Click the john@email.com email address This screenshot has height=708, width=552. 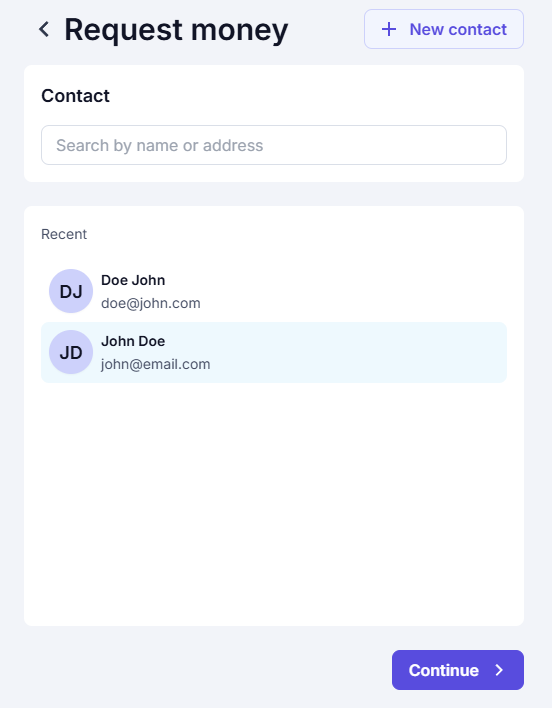click(155, 364)
